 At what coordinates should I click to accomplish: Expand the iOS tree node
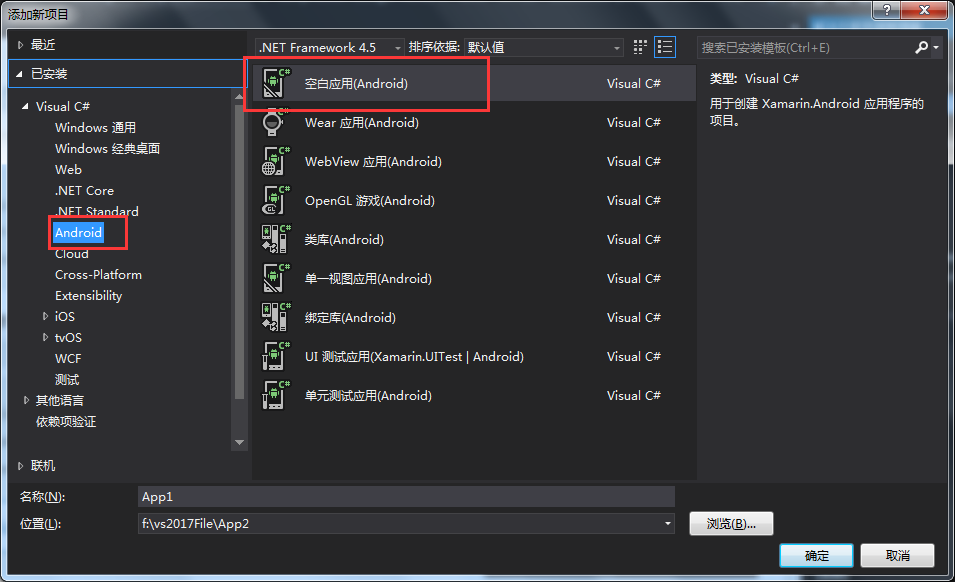coord(45,316)
